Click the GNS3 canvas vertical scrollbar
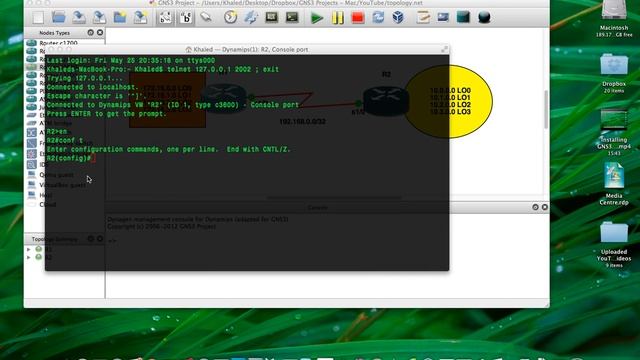 [546, 109]
